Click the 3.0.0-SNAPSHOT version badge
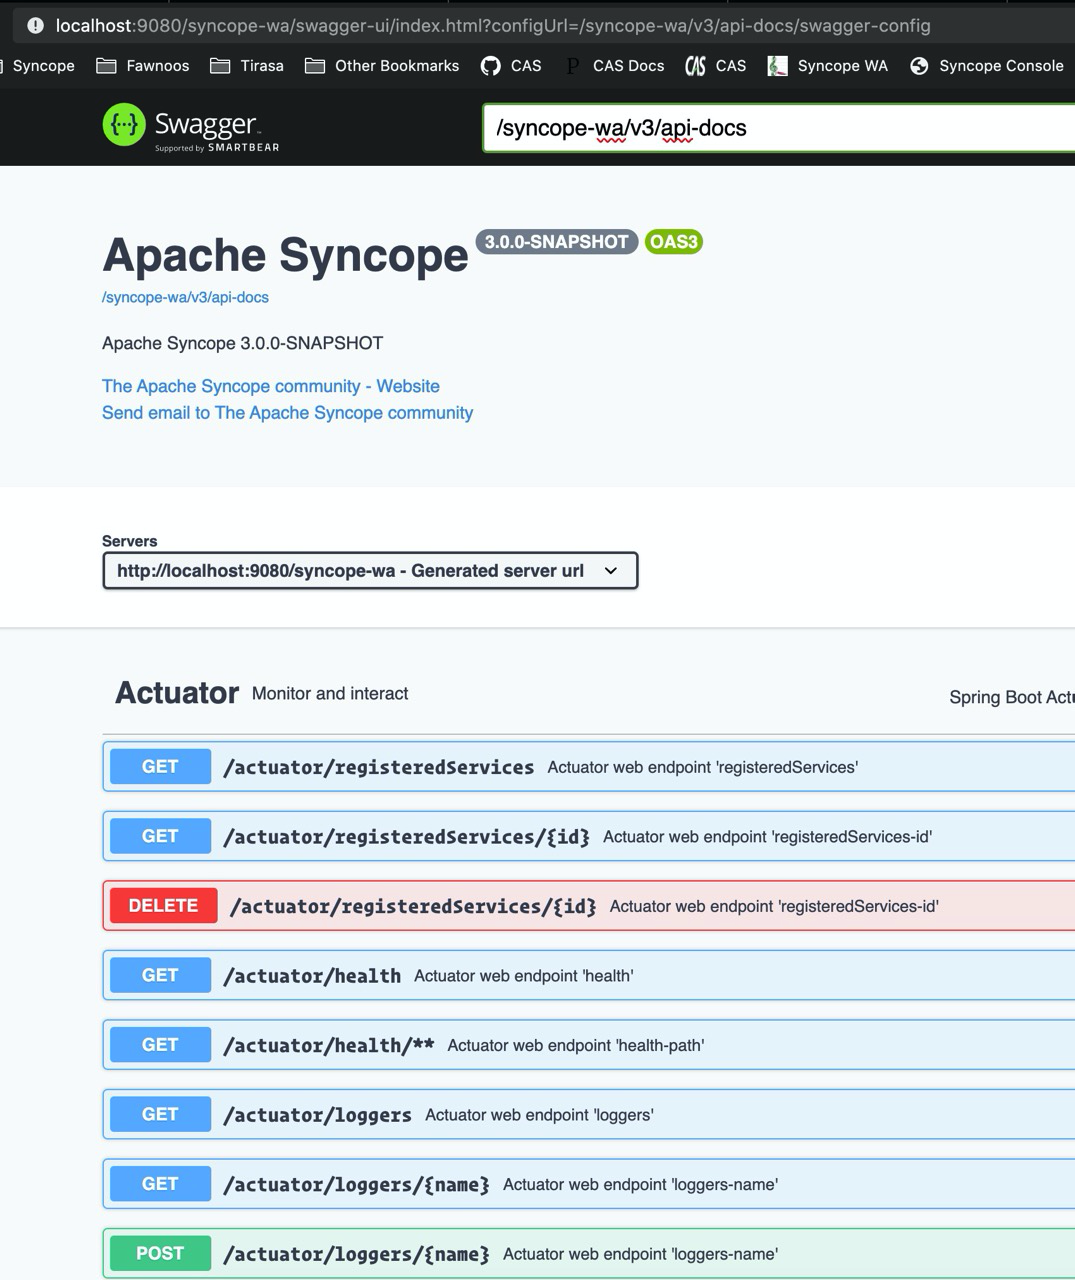 556,242
